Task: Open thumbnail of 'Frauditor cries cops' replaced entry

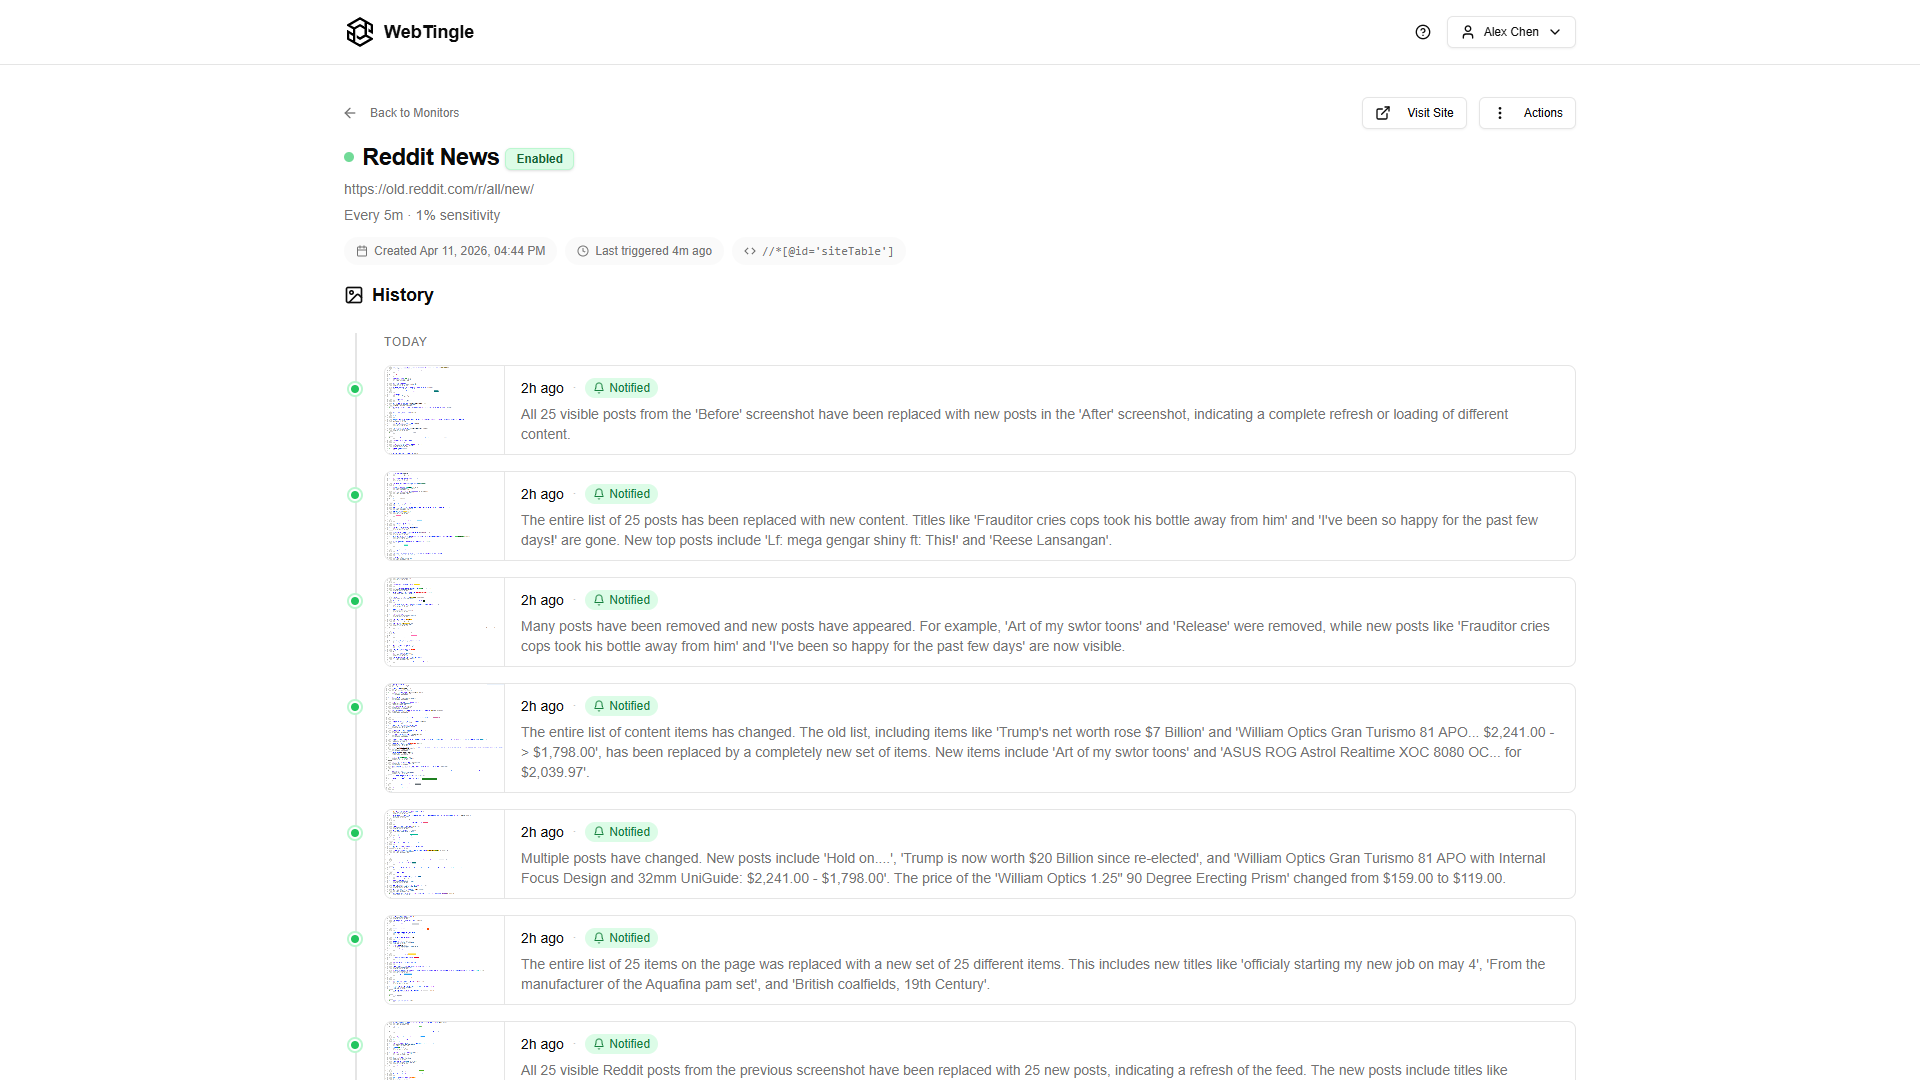Action: [x=445, y=516]
